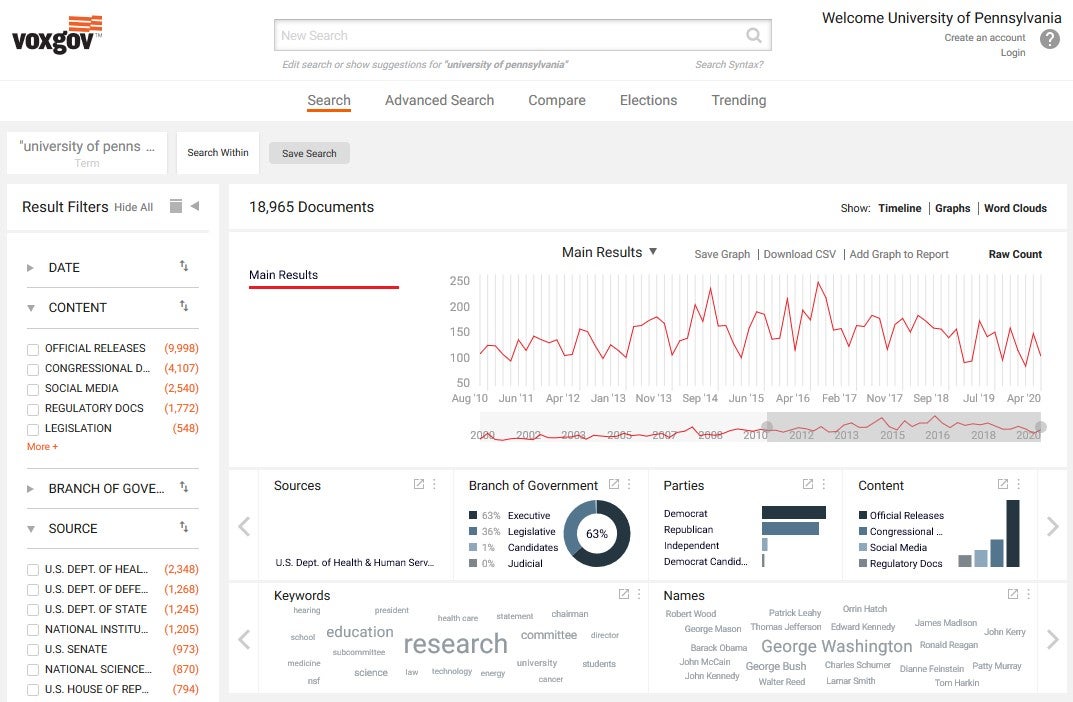
Task: Open the Sources widget pop-out icon
Action: coord(419,484)
